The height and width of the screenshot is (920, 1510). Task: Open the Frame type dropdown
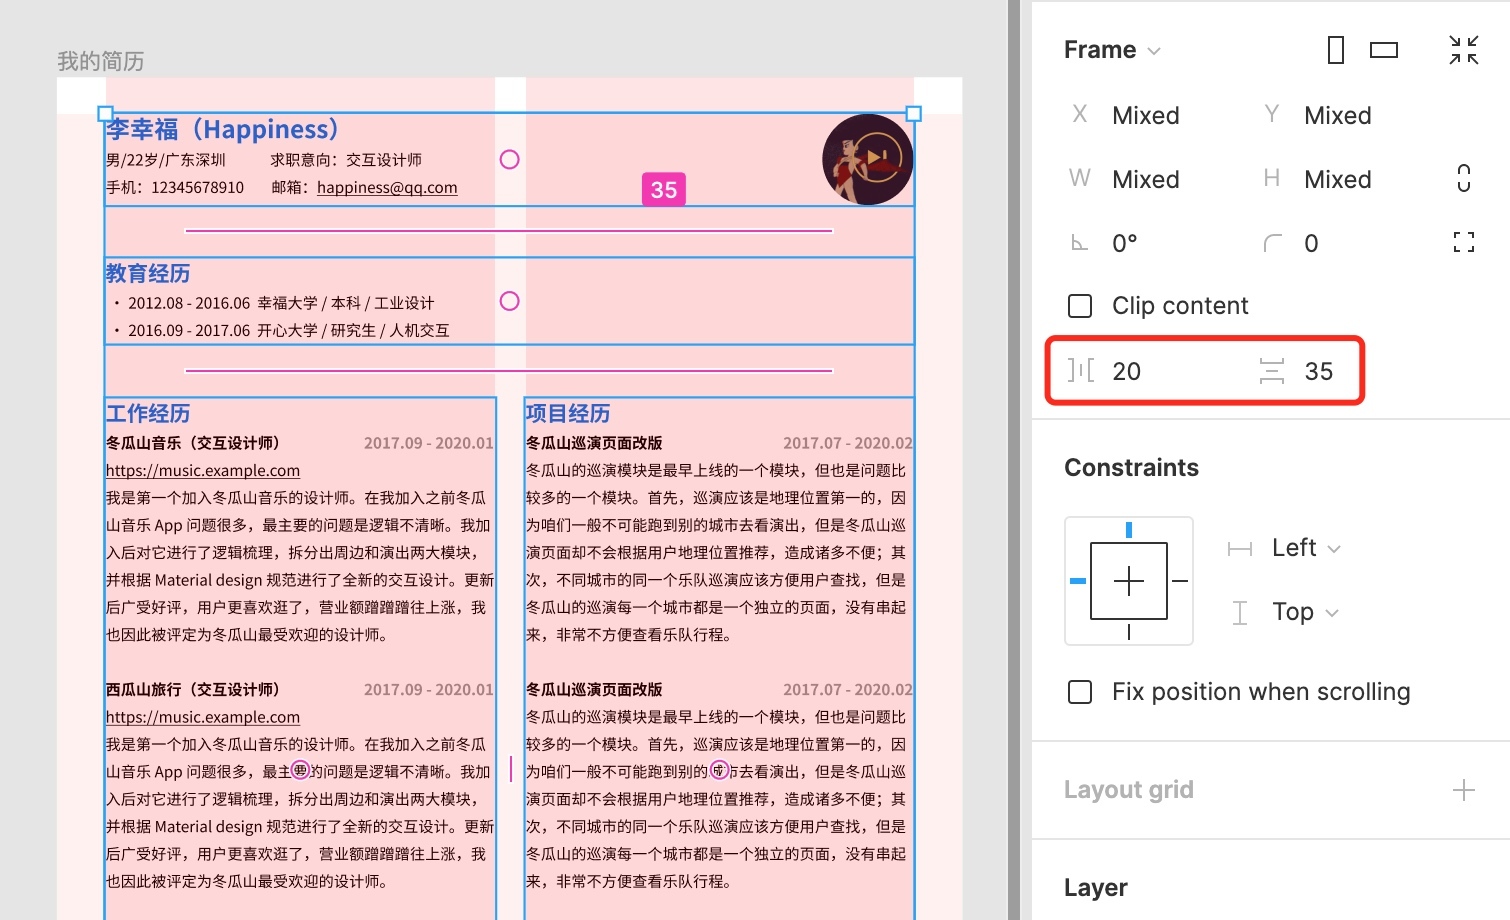pyautogui.click(x=1112, y=50)
